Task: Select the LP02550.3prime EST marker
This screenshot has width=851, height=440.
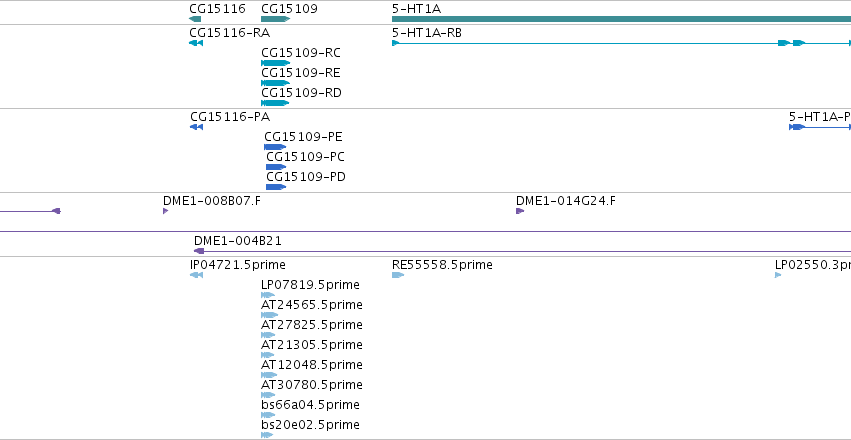Action: coord(778,275)
